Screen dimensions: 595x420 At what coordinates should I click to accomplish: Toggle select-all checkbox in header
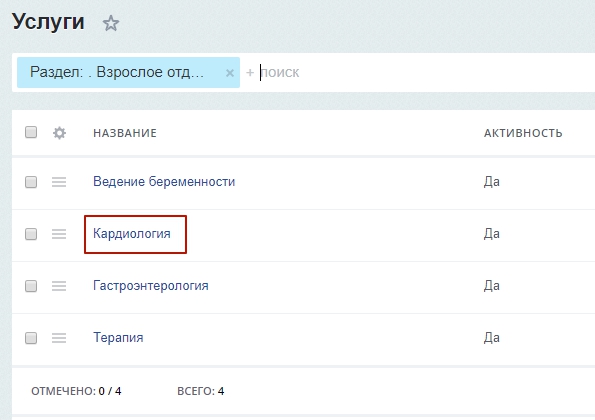click(x=31, y=132)
